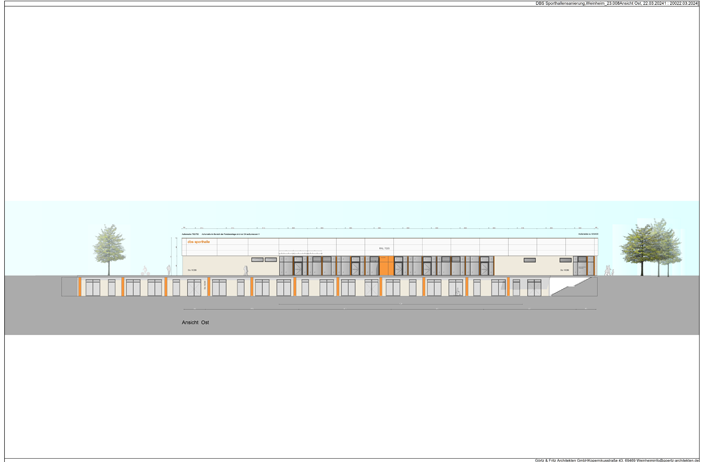The height and width of the screenshot is (462, 705).
Task: Click the orange vertical stripe at the building's right edge
Action: pos(592,266)
